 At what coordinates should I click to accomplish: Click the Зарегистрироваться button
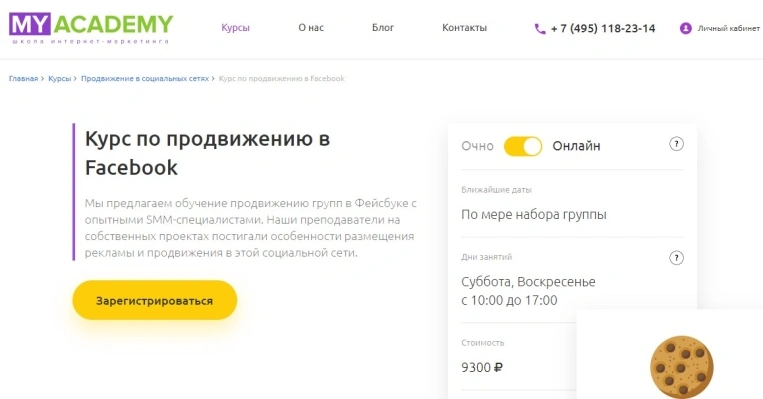[x=155, y=300]
